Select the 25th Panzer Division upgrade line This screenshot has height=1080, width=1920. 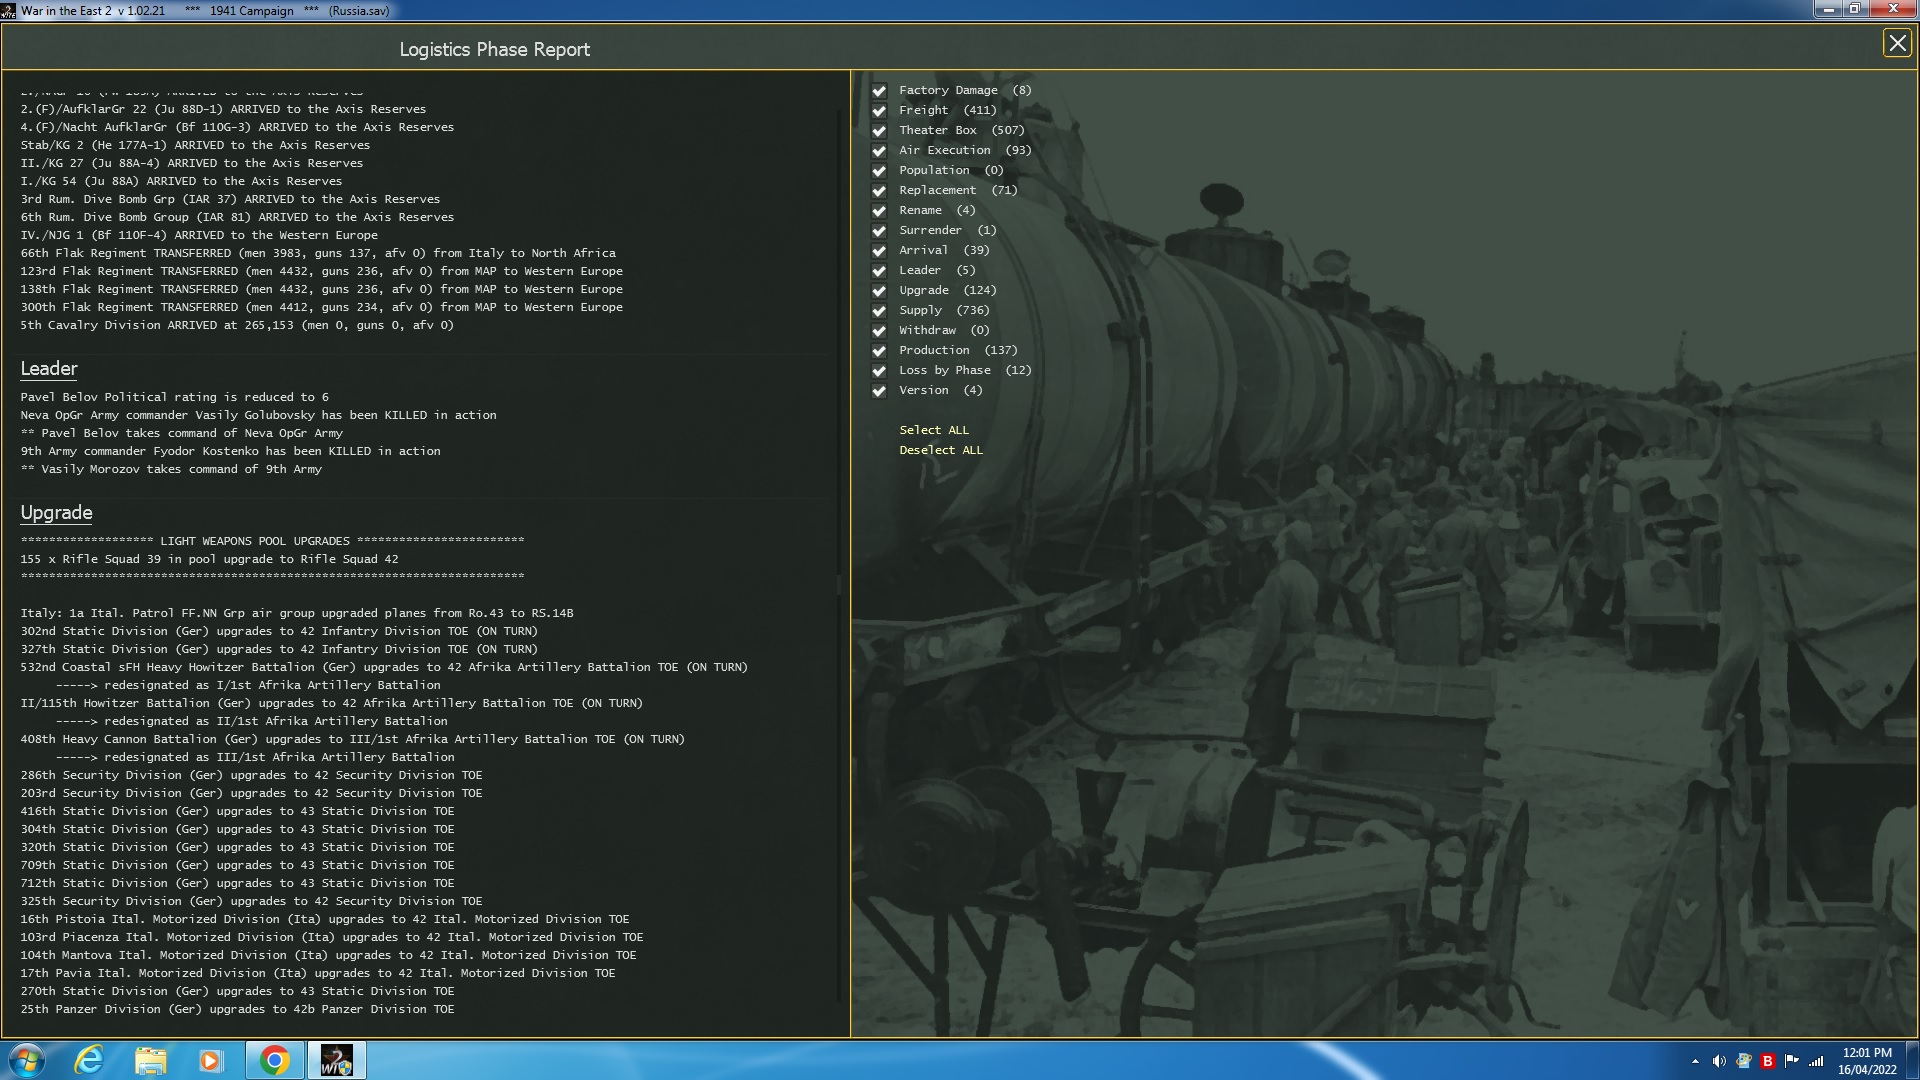click(237, 1009)
